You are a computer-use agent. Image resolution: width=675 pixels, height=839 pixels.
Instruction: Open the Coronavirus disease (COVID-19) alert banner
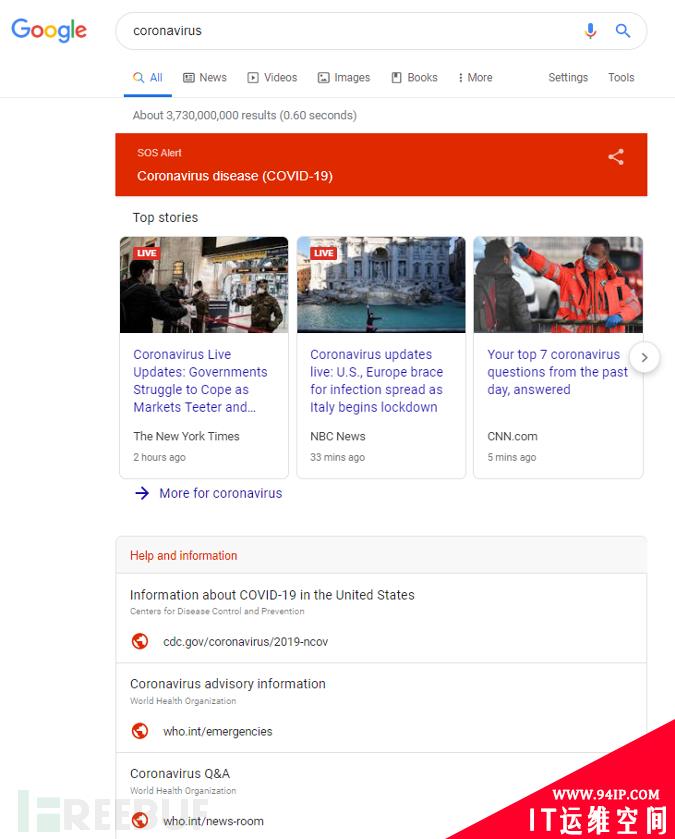pyautogui.click(x=381, y=164)
